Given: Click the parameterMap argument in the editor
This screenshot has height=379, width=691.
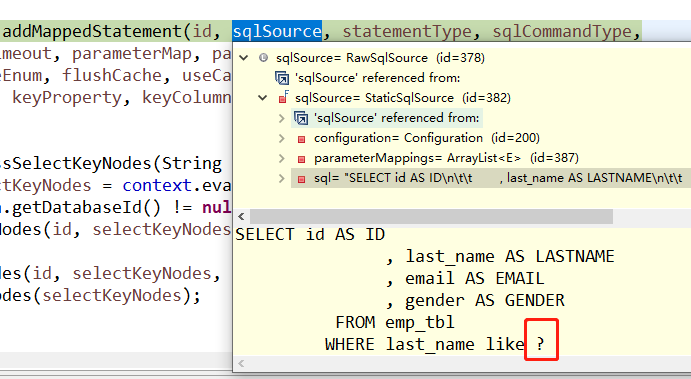Looking at the screenshot, I should point(131,53).
